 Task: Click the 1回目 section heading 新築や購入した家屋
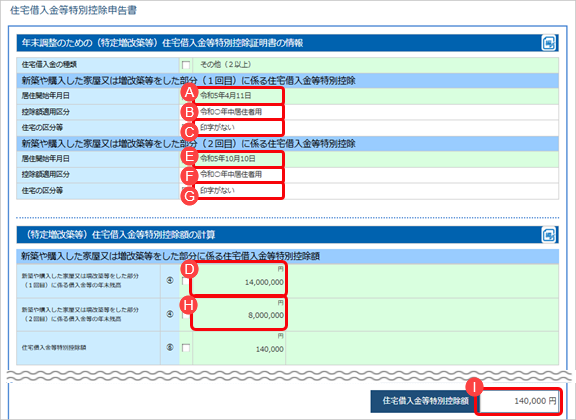[188, 80]
